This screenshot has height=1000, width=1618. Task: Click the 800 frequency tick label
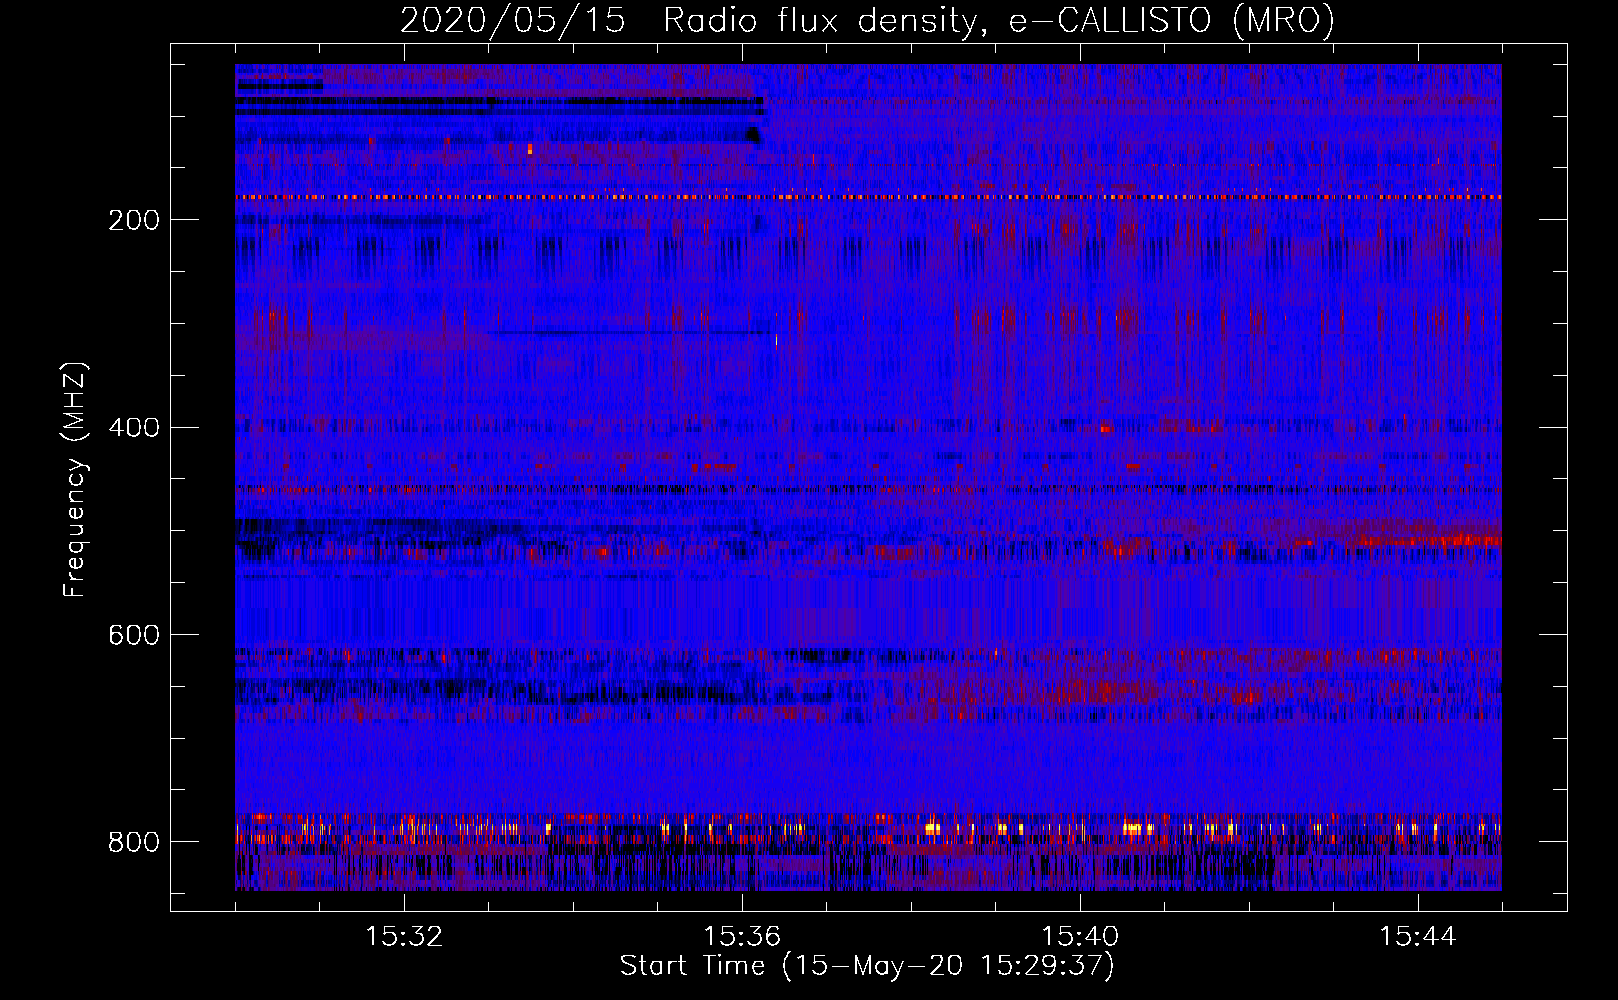pyautogui.click(x=134, y=842)
